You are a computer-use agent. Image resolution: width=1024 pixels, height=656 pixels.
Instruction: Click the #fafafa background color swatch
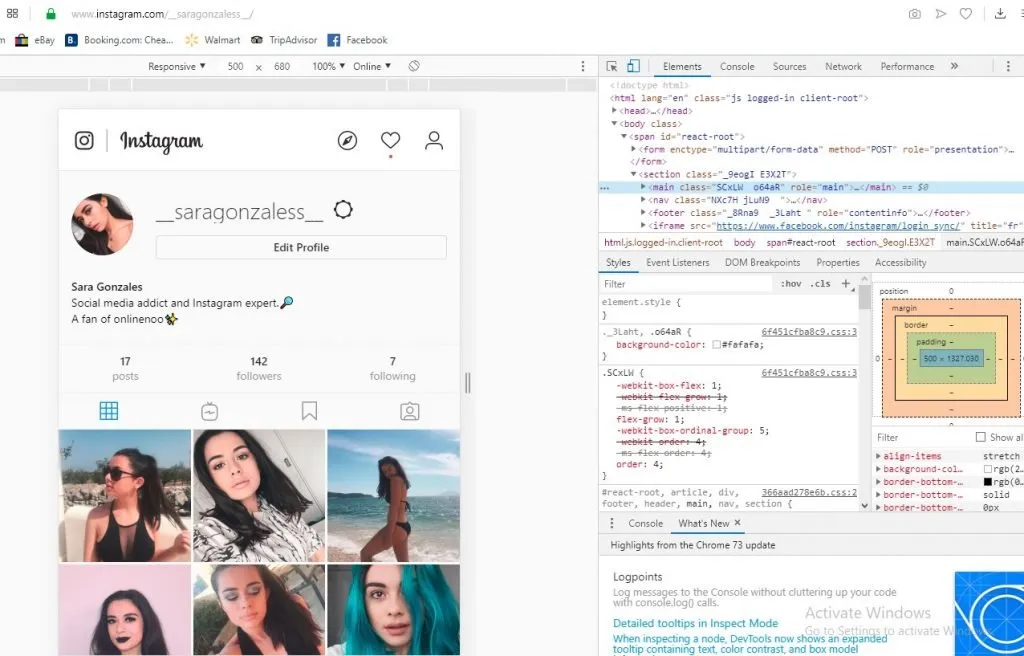click(716, 344)
